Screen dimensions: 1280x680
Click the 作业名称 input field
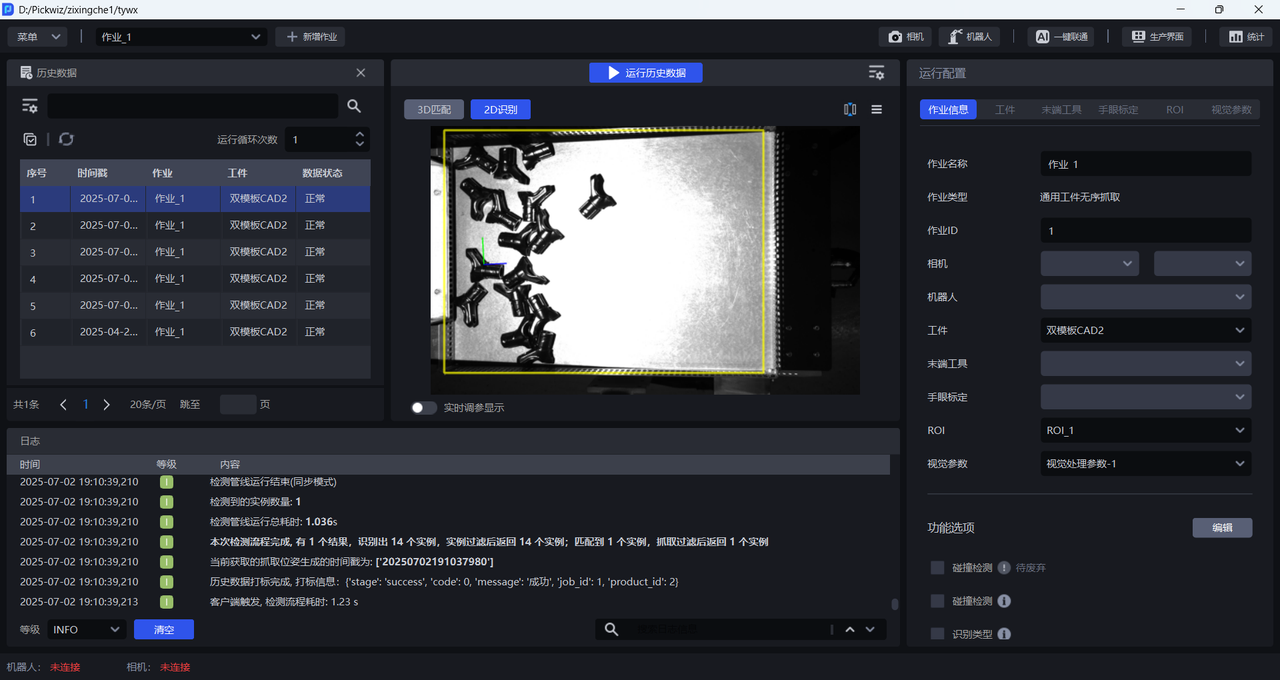click(1145, 164)
